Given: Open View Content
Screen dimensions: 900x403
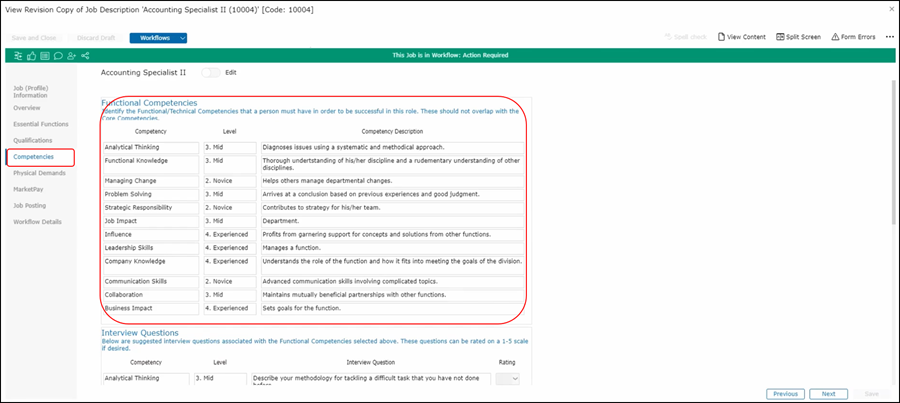Looking at the screenshot, I should pos(741,37).
